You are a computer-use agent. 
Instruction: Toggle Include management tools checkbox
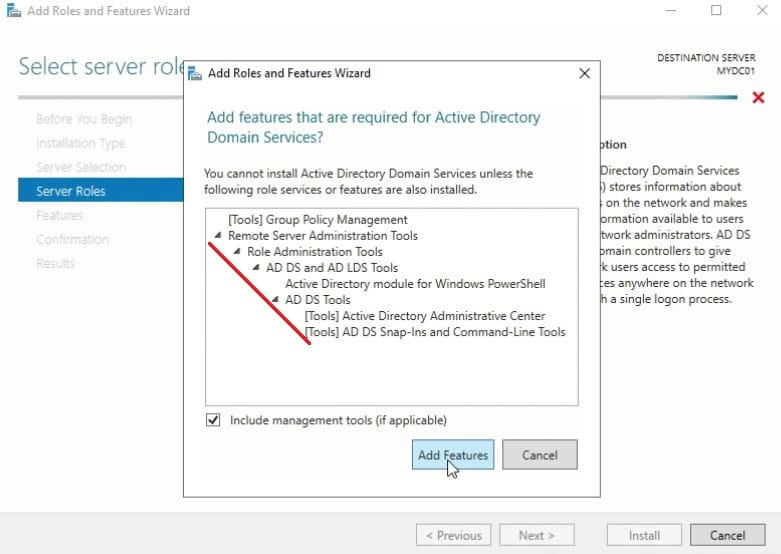(213, 420)
